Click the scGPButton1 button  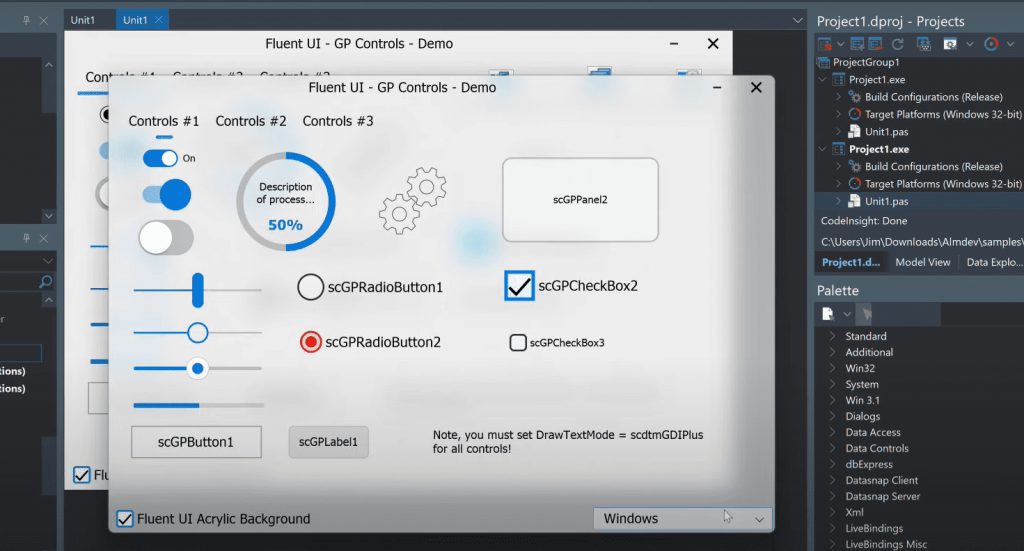click(x=196, y=442)
